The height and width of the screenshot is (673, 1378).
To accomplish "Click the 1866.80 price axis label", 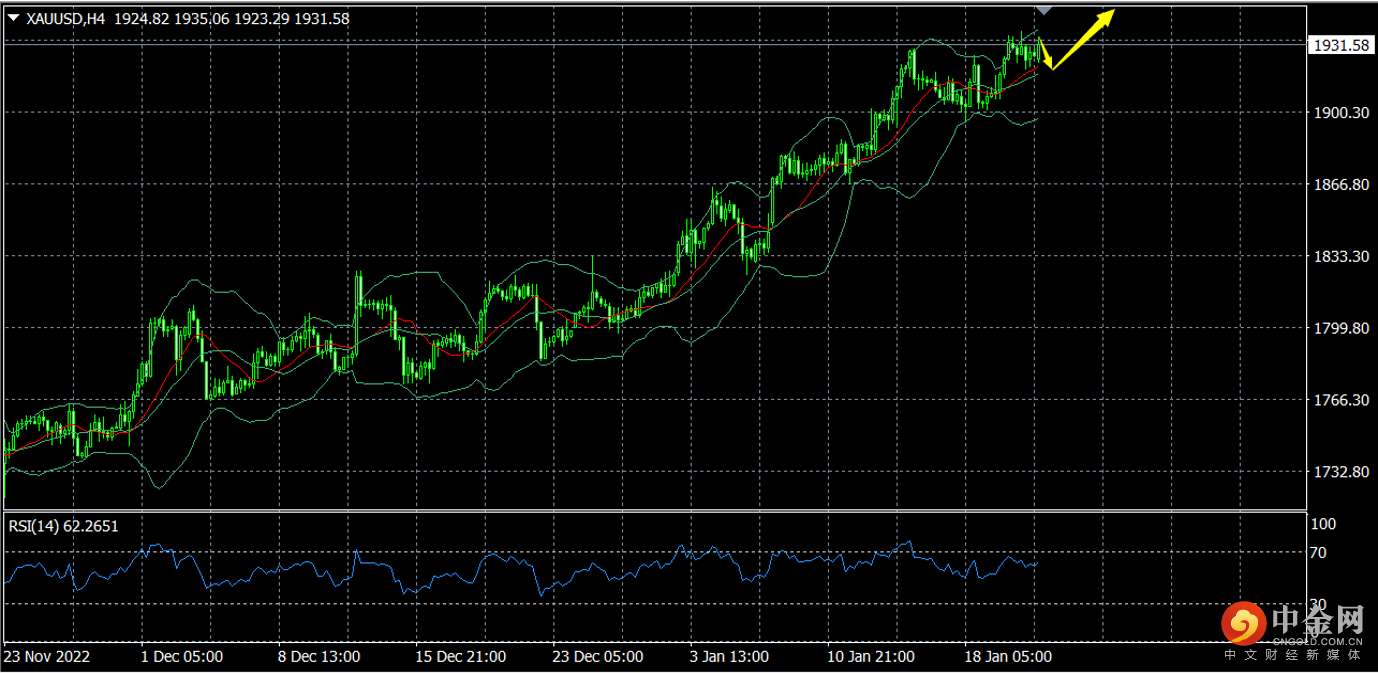I will 1340,185.
